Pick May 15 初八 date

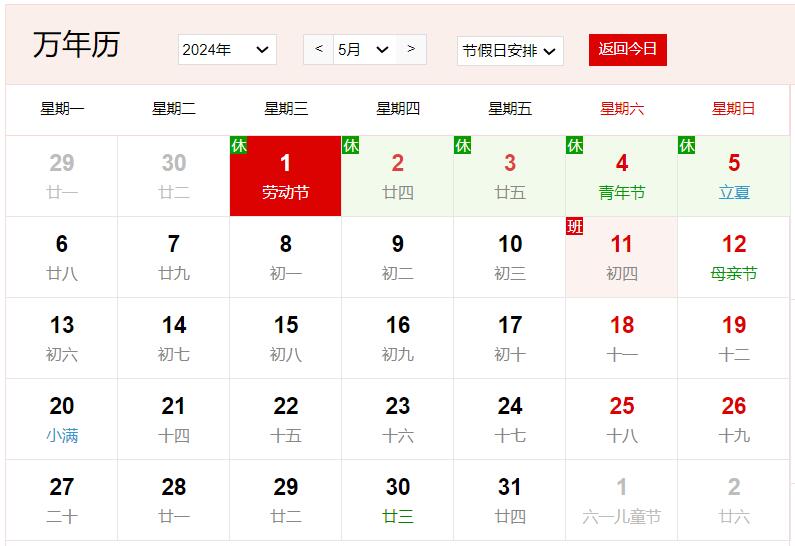point(285,338)
